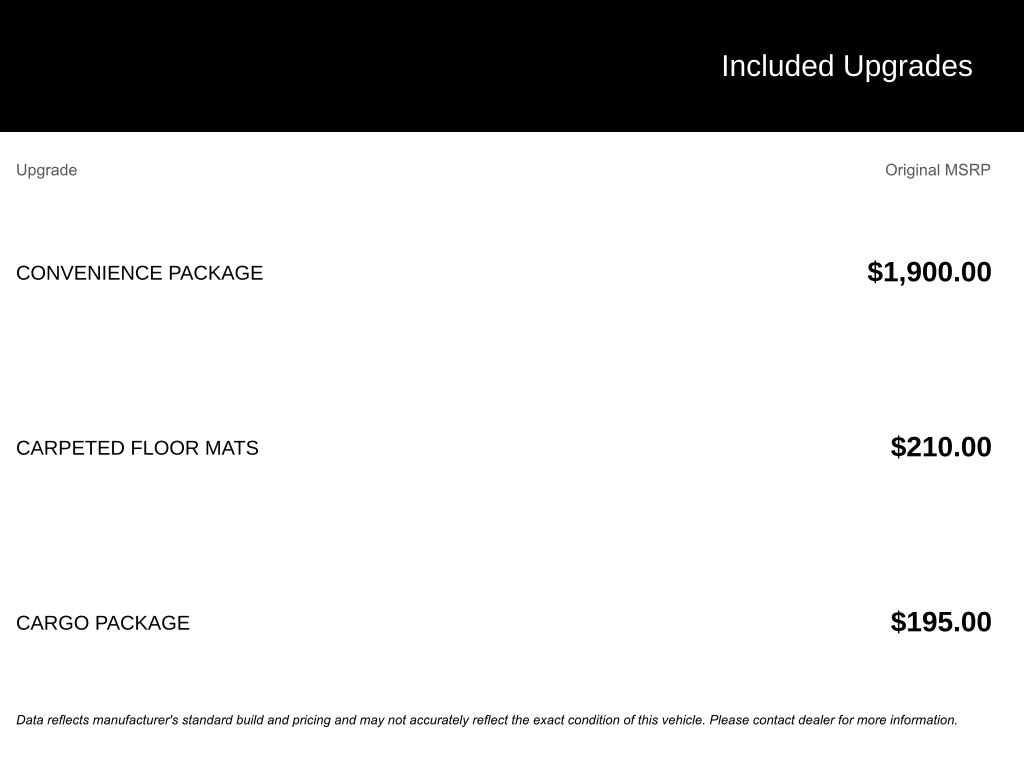Click the Original MSRP column header
Image resolution: width=1024 pixels, height=768 pixels.
coord(937,170)
